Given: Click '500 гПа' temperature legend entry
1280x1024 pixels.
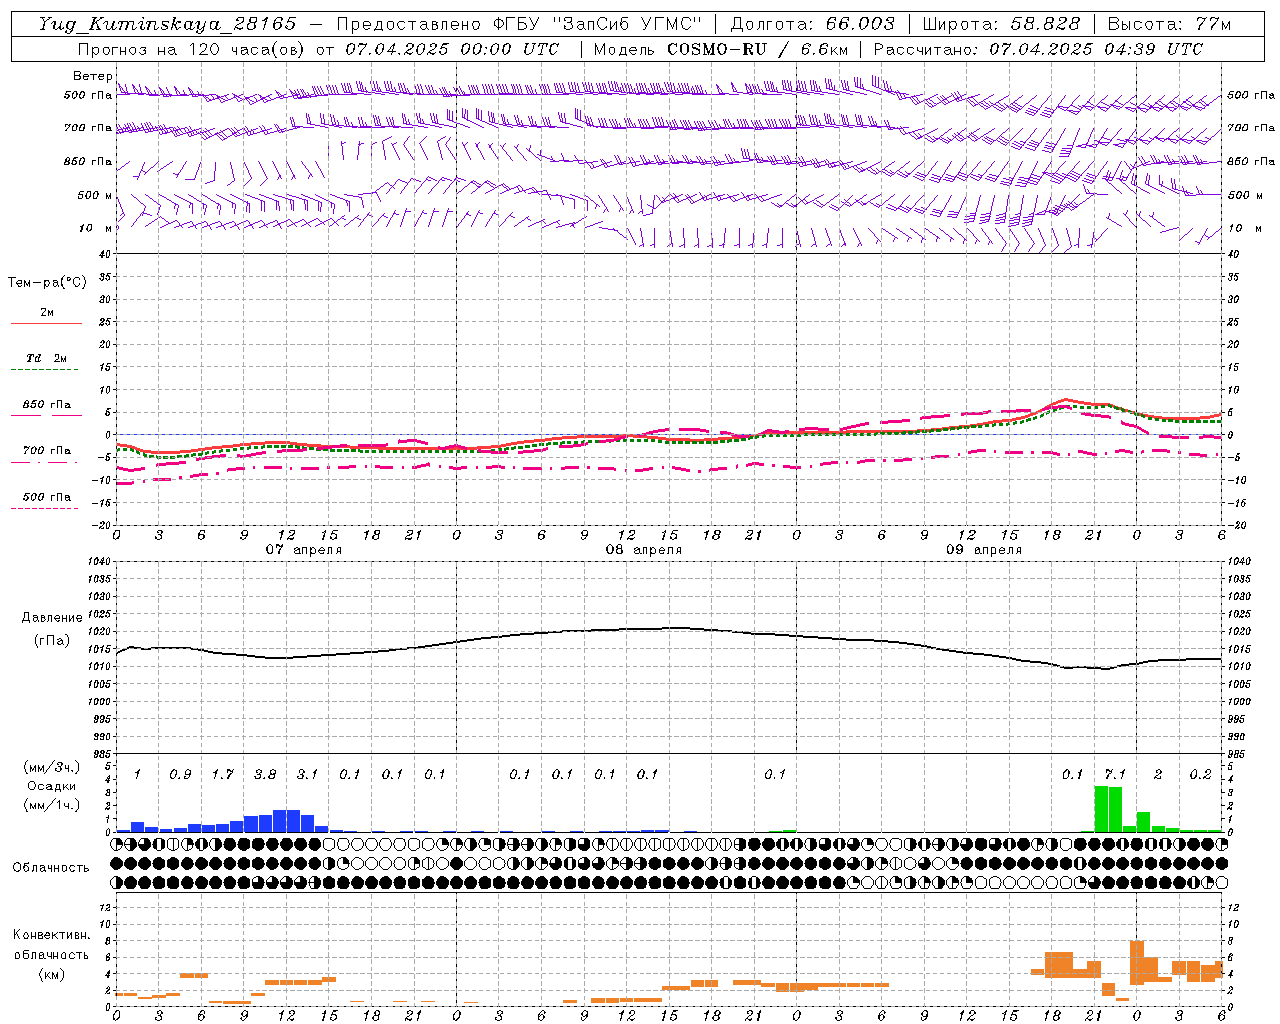Looking at the screenshot, I should (46, 497).
